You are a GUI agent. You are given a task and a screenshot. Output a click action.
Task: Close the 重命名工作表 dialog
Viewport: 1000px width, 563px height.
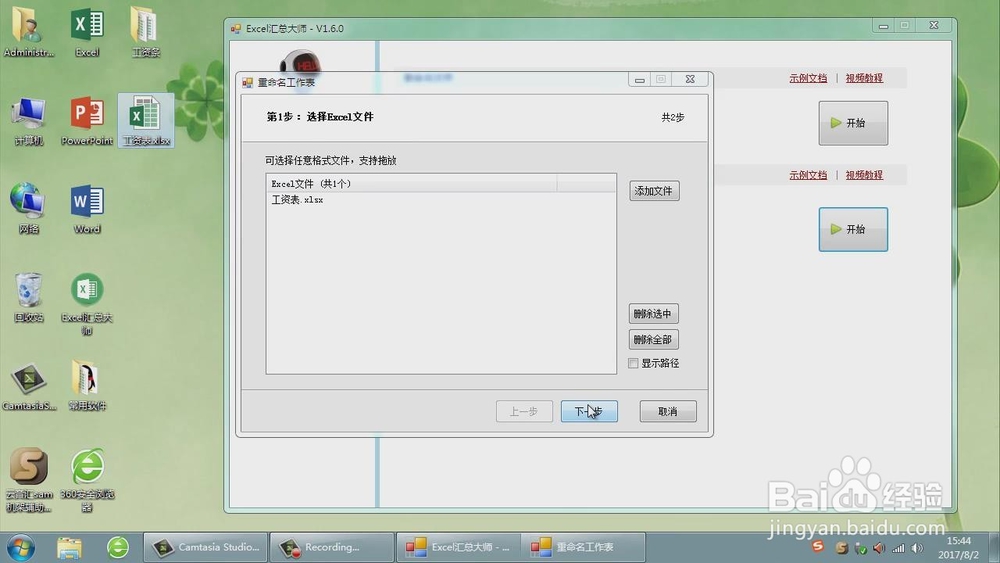click(x=689, y=79)
